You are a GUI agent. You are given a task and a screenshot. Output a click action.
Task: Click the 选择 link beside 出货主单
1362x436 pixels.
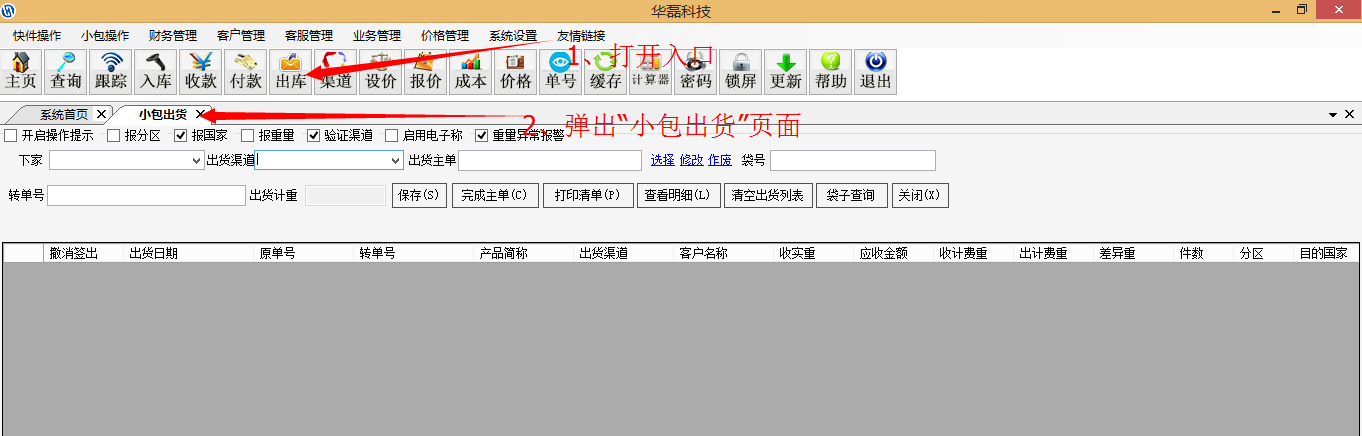[662, 160]
